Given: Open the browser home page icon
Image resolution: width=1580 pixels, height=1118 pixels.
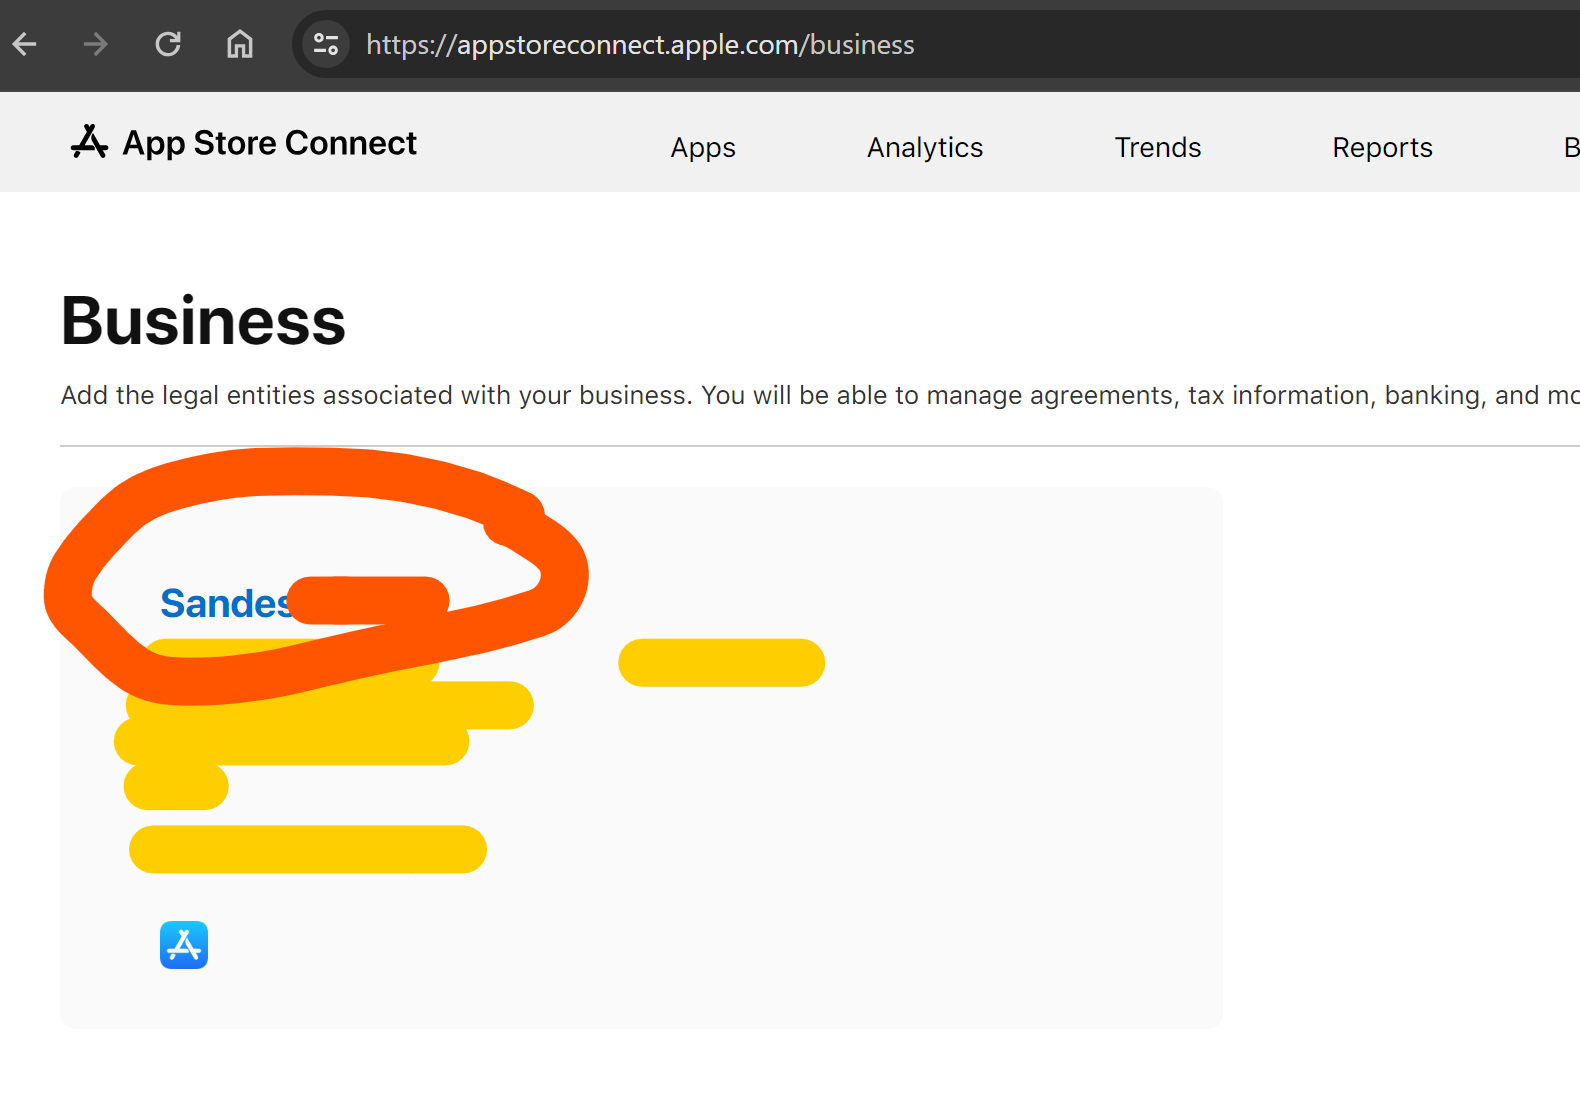Looking at the screenshot, I should 240,44.
